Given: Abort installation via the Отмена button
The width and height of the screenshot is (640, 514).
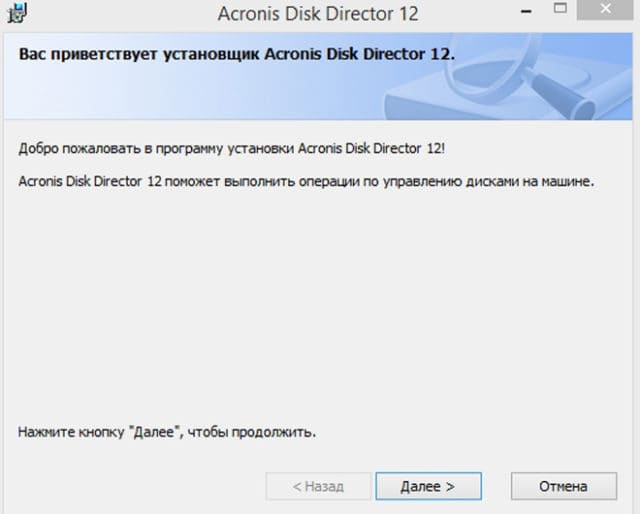Looking at the screenshot, I should [564, 486].
